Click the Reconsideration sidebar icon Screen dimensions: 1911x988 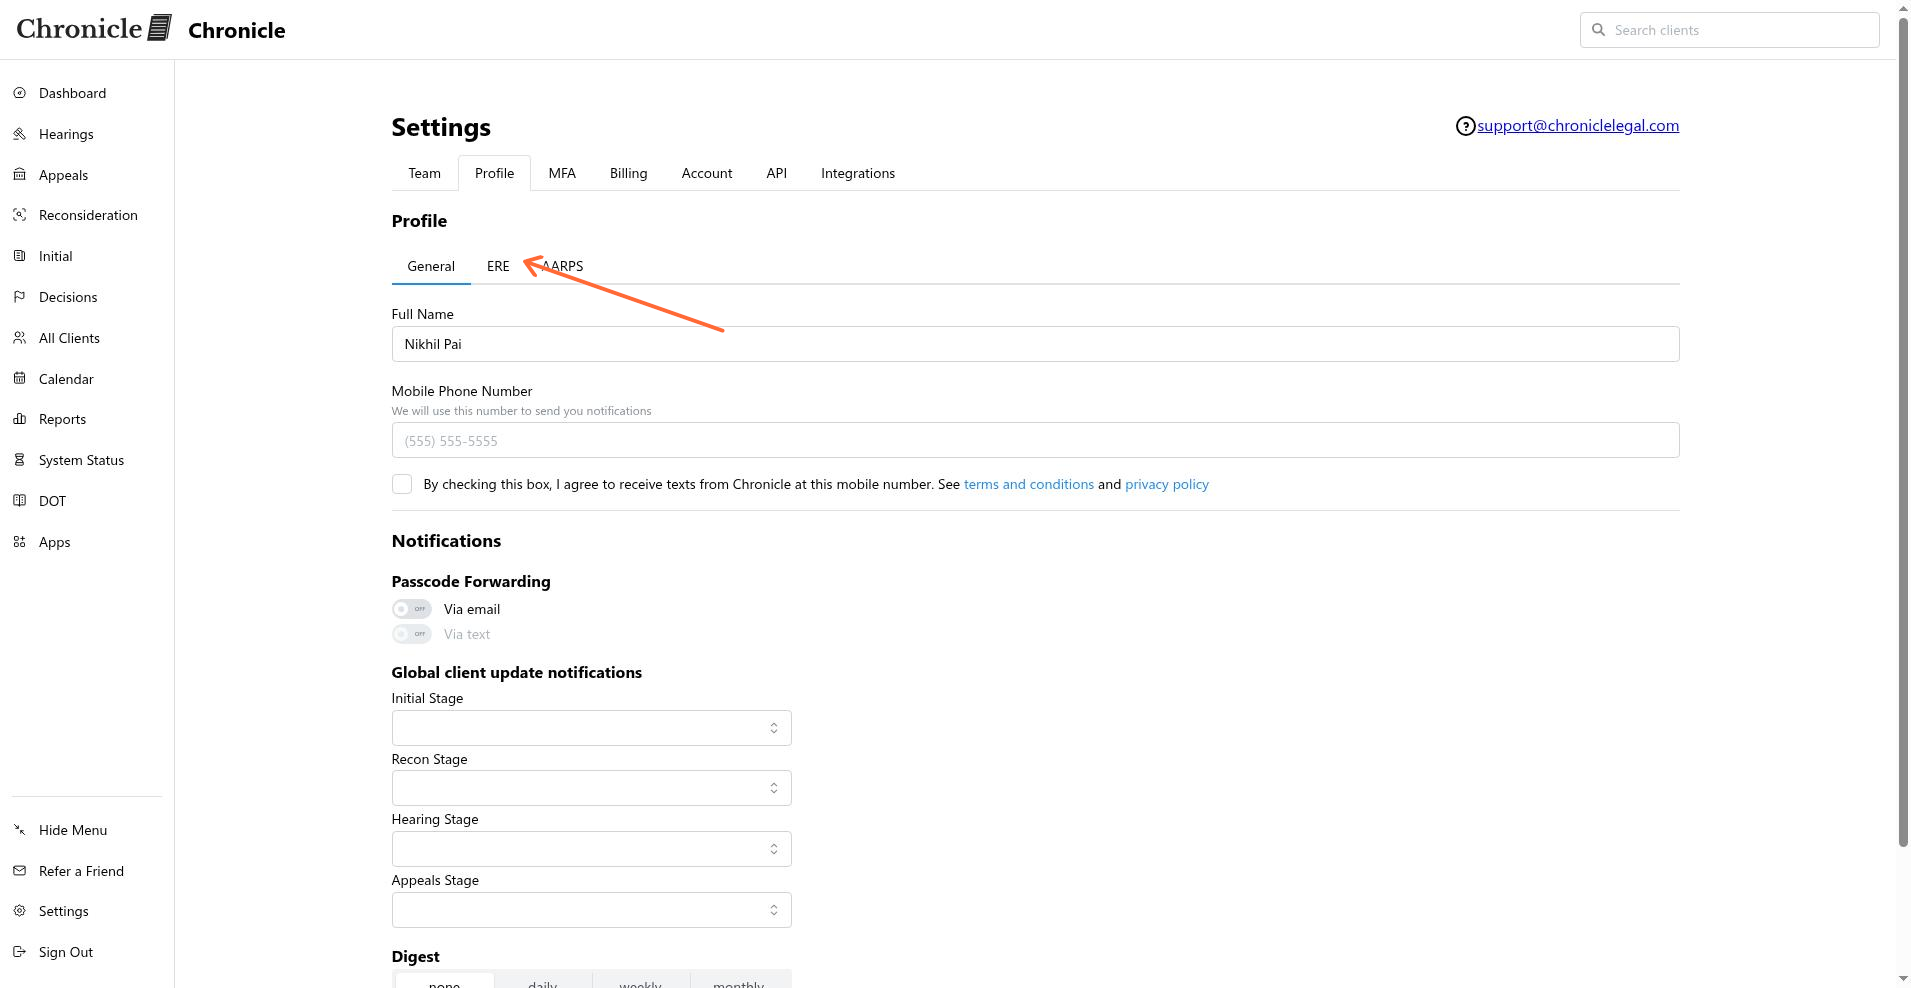(x=19, y=215)
